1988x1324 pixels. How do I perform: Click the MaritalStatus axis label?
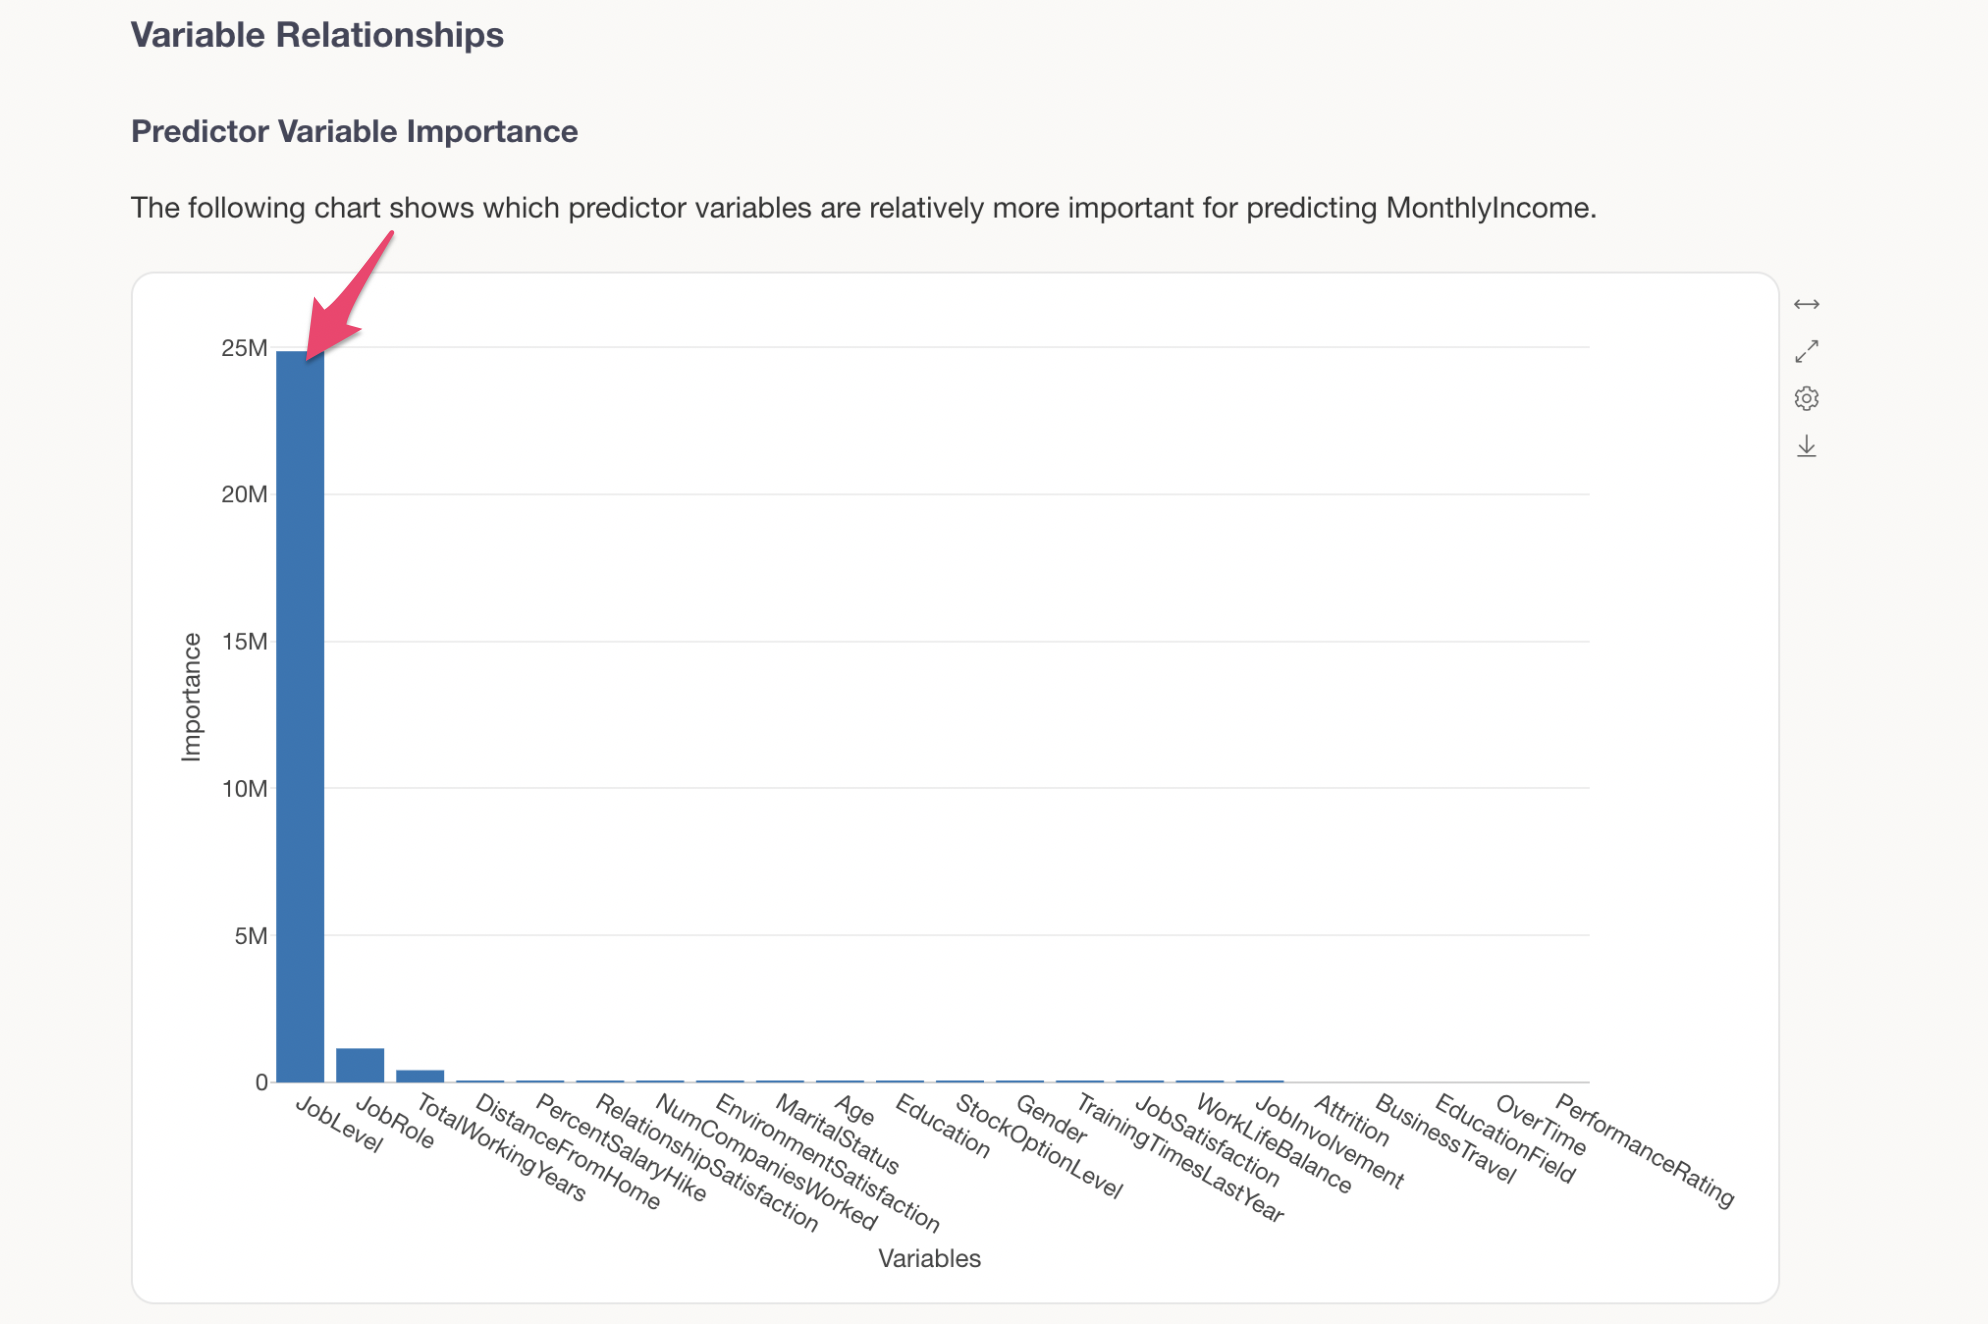tap(837, 1135)
